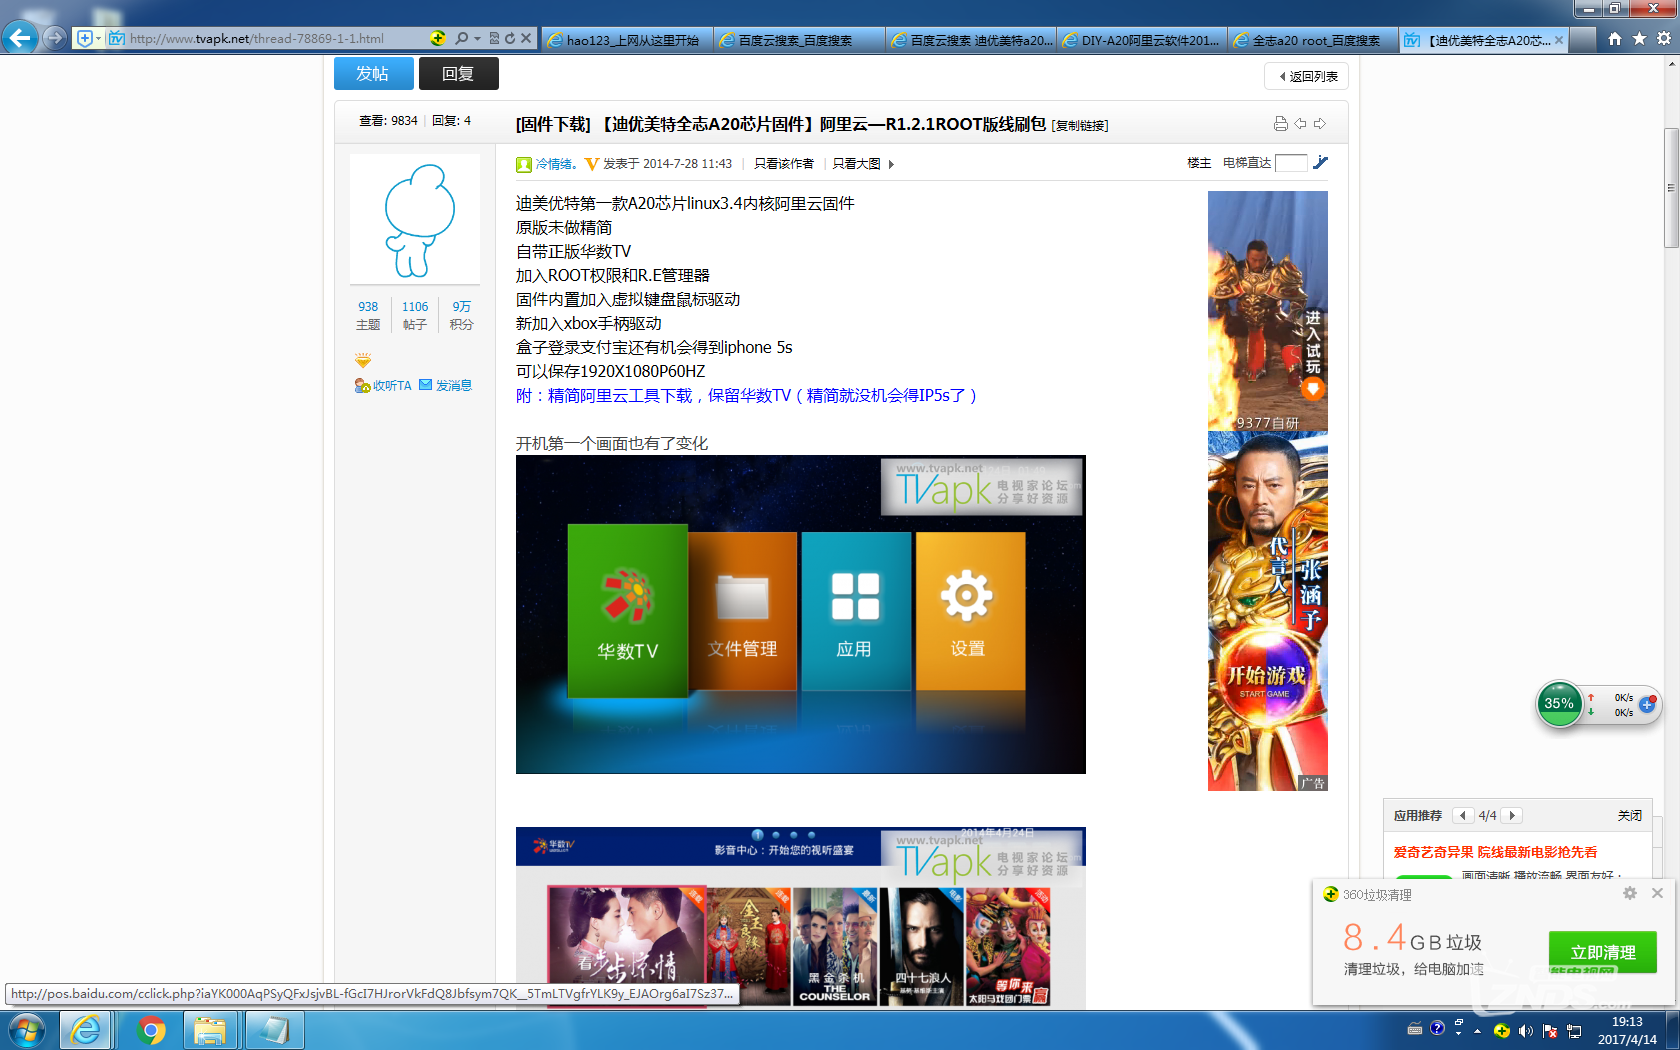Click 返回列表 back to list button
The height and width of the screenshot is (1050, 1680).
tap(1307, 76)
